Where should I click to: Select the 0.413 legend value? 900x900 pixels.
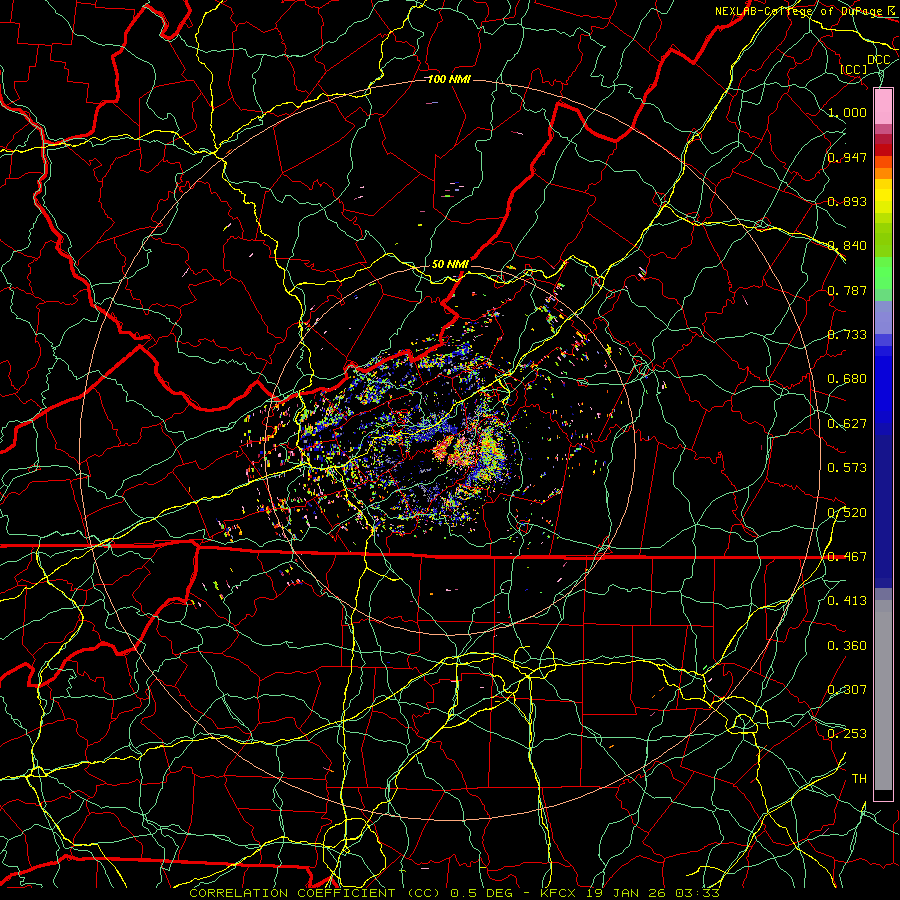tap(847, 601)
